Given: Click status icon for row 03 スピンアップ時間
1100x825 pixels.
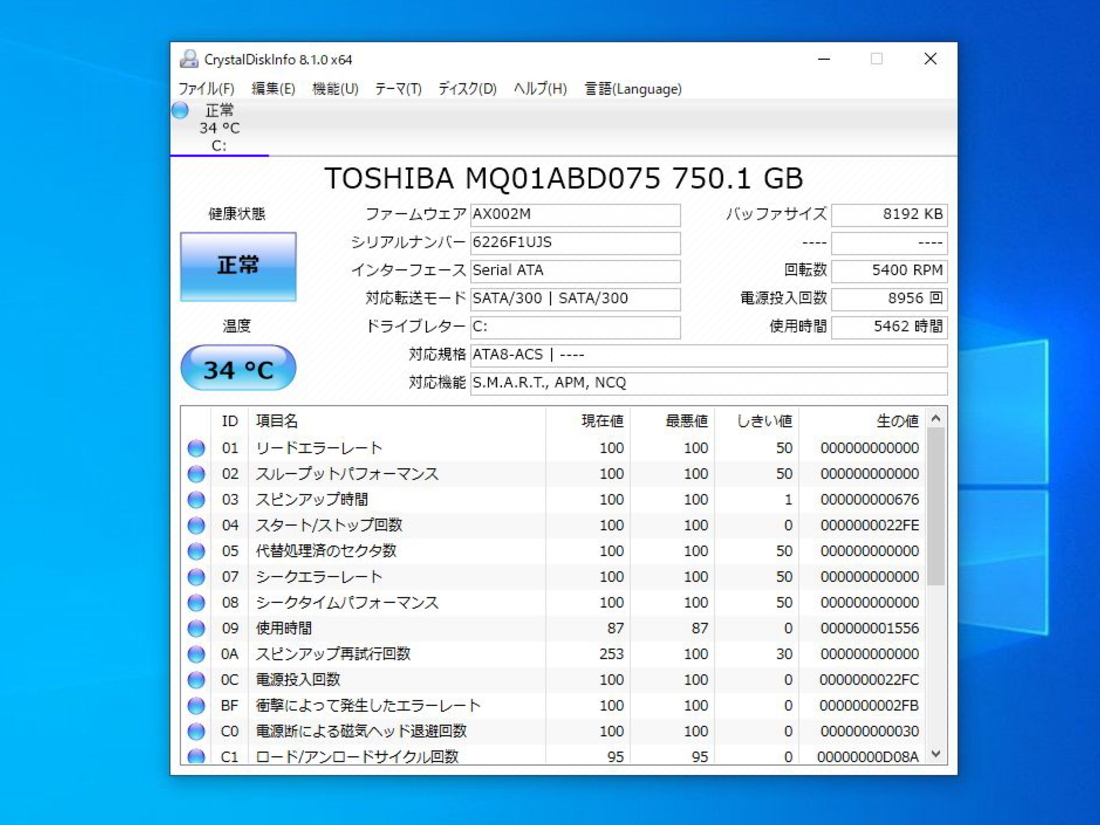Looking at the screenshot, I should (x=196, y=499).
